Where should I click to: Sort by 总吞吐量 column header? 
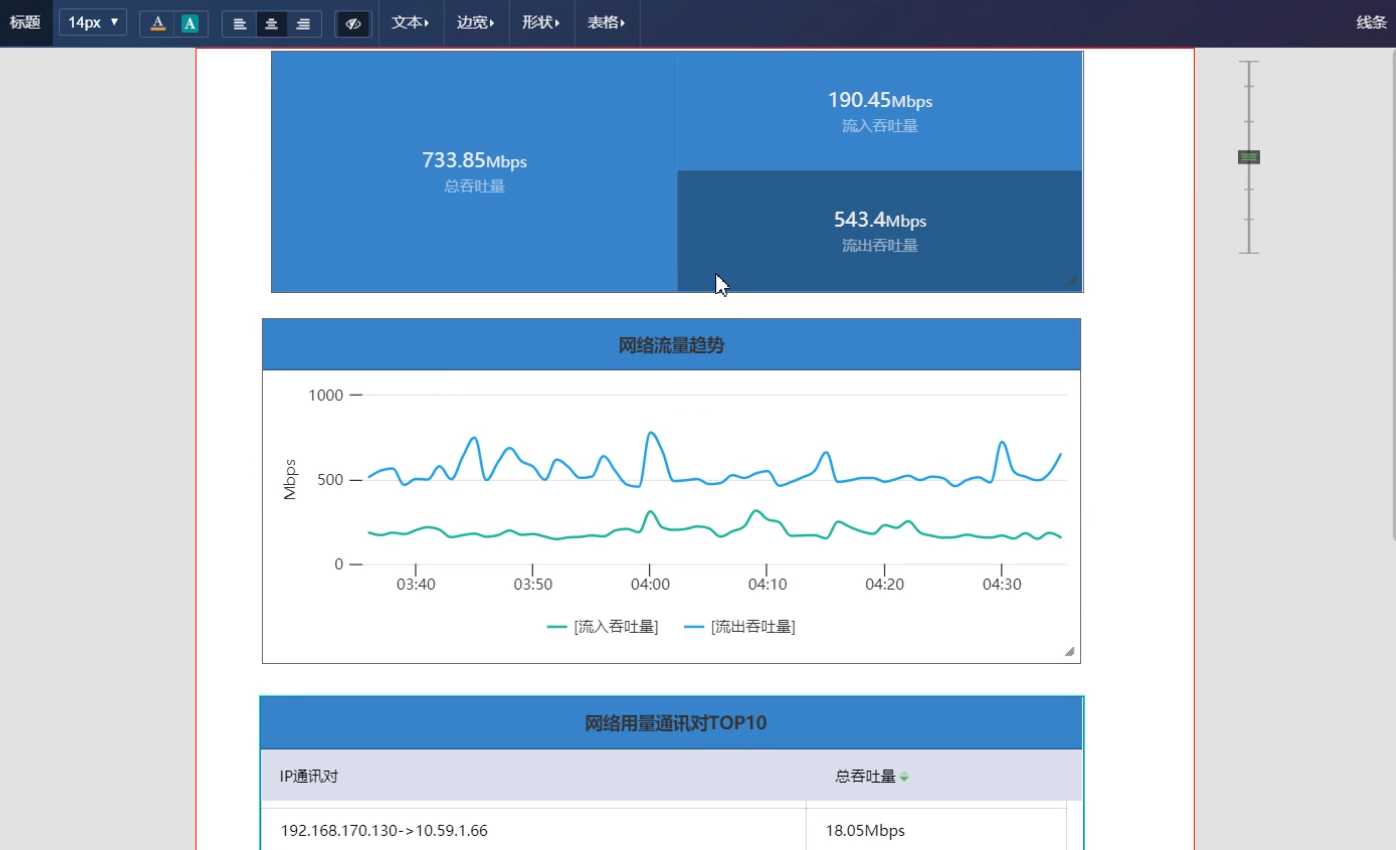coord(866,776)
